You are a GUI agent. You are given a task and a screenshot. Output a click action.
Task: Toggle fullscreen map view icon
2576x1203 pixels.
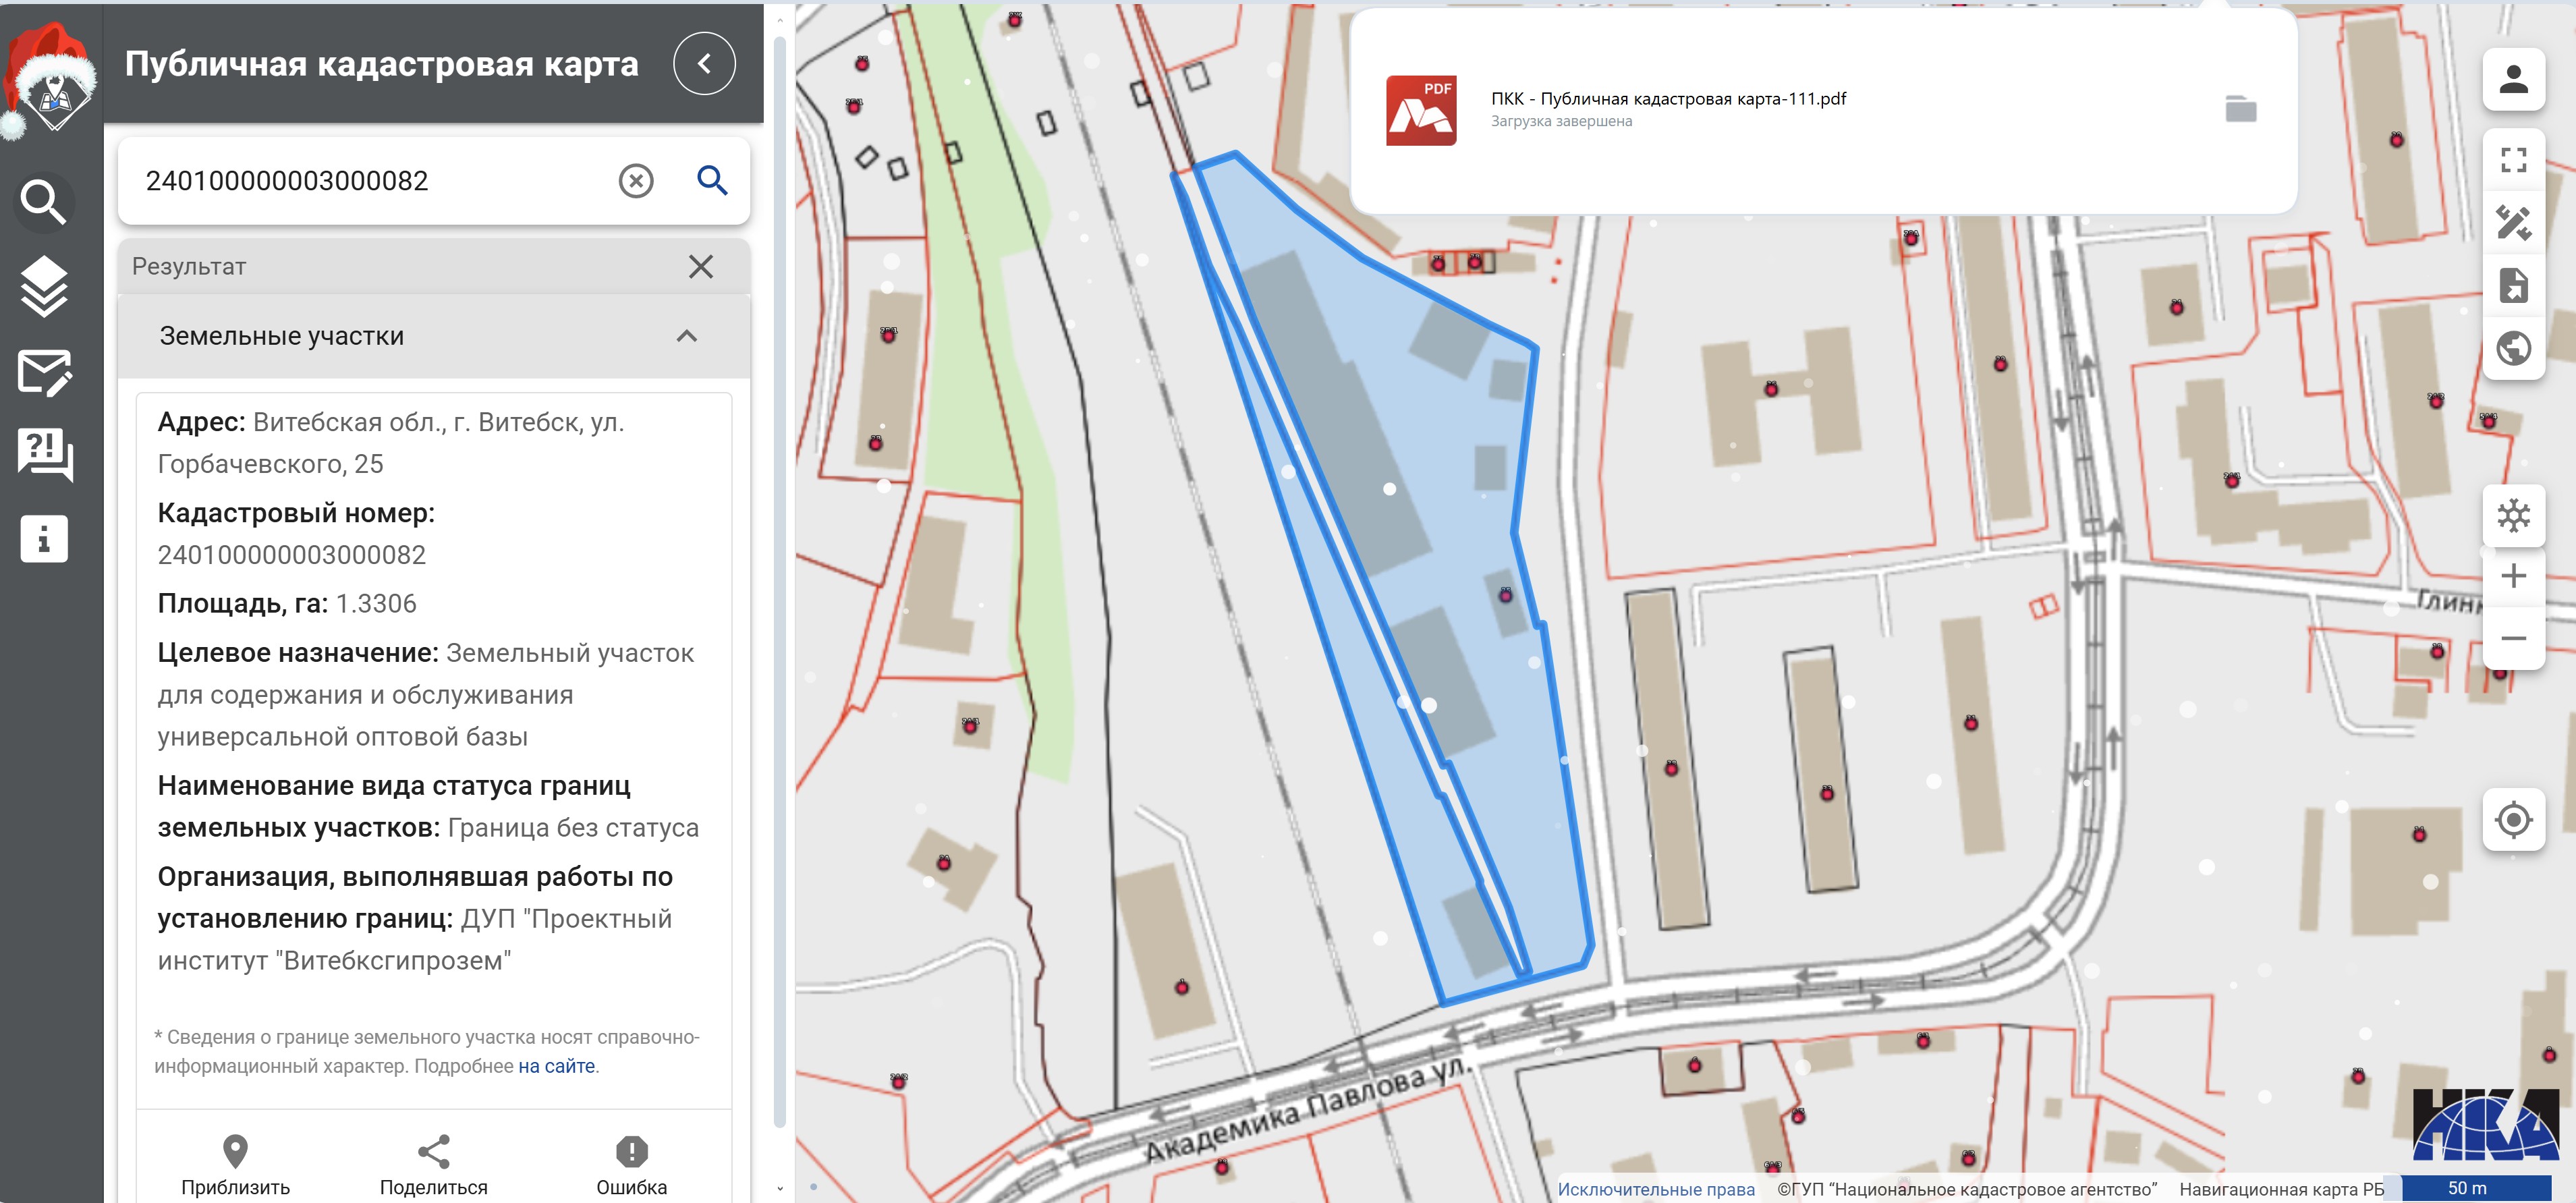tap(2513, 160)
